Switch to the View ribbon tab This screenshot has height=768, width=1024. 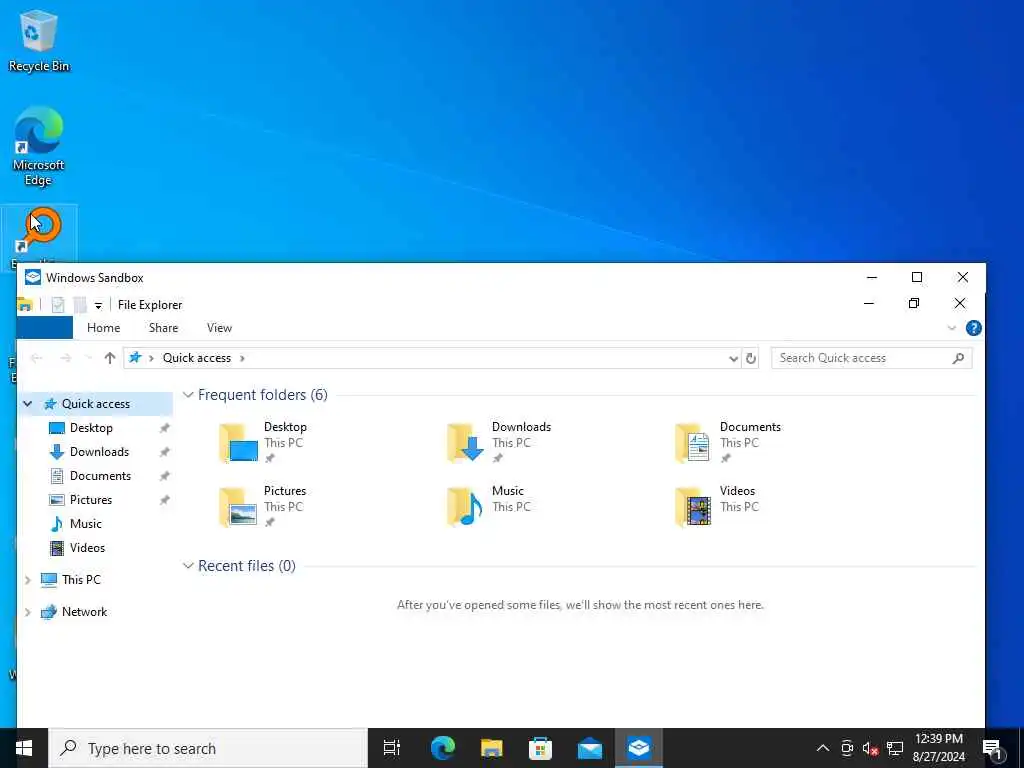pyautogui.click(x=219, y=328)
